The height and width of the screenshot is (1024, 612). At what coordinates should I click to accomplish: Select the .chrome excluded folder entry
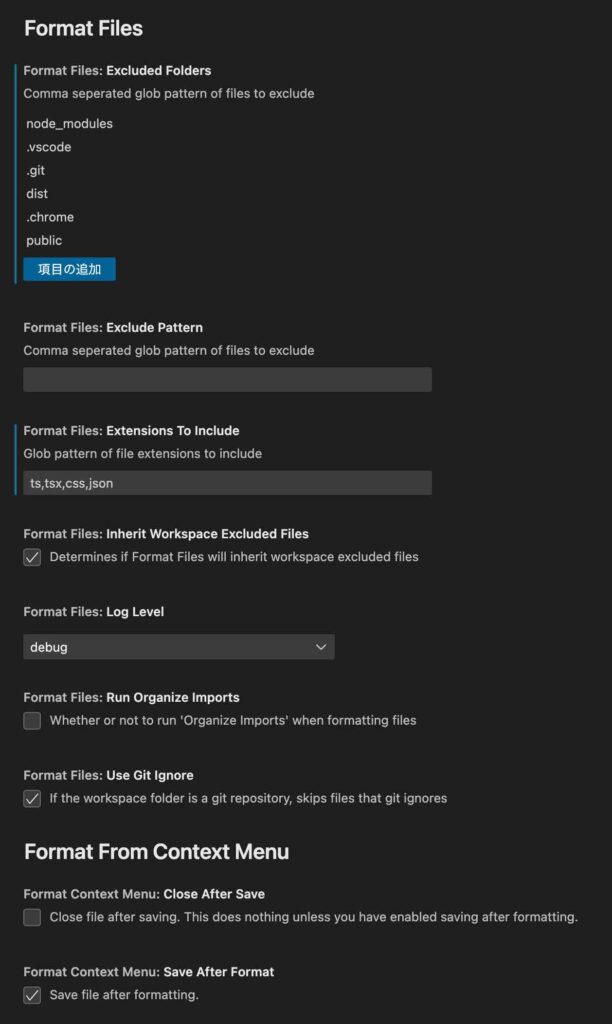[50, 217]
